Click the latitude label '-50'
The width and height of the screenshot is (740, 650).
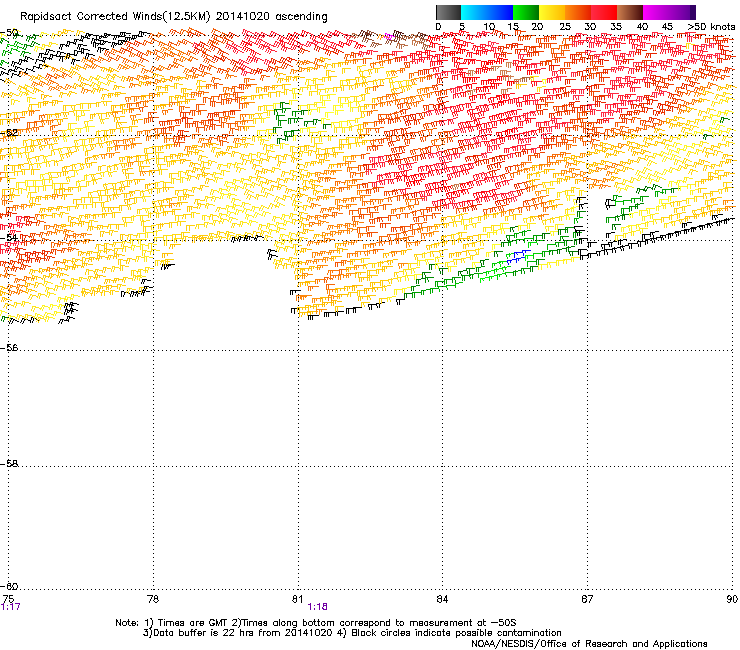click(x=9, y=33)
